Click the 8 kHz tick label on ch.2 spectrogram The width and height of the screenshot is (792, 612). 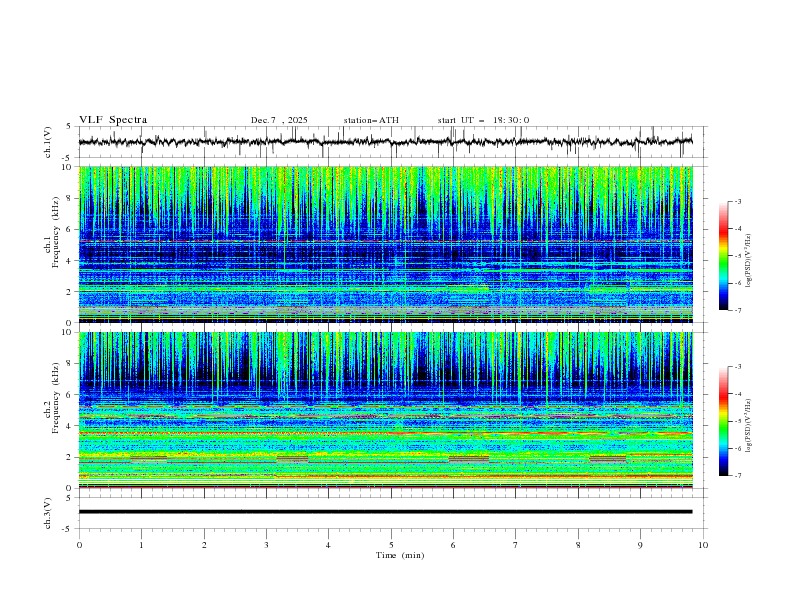point(69,364)
